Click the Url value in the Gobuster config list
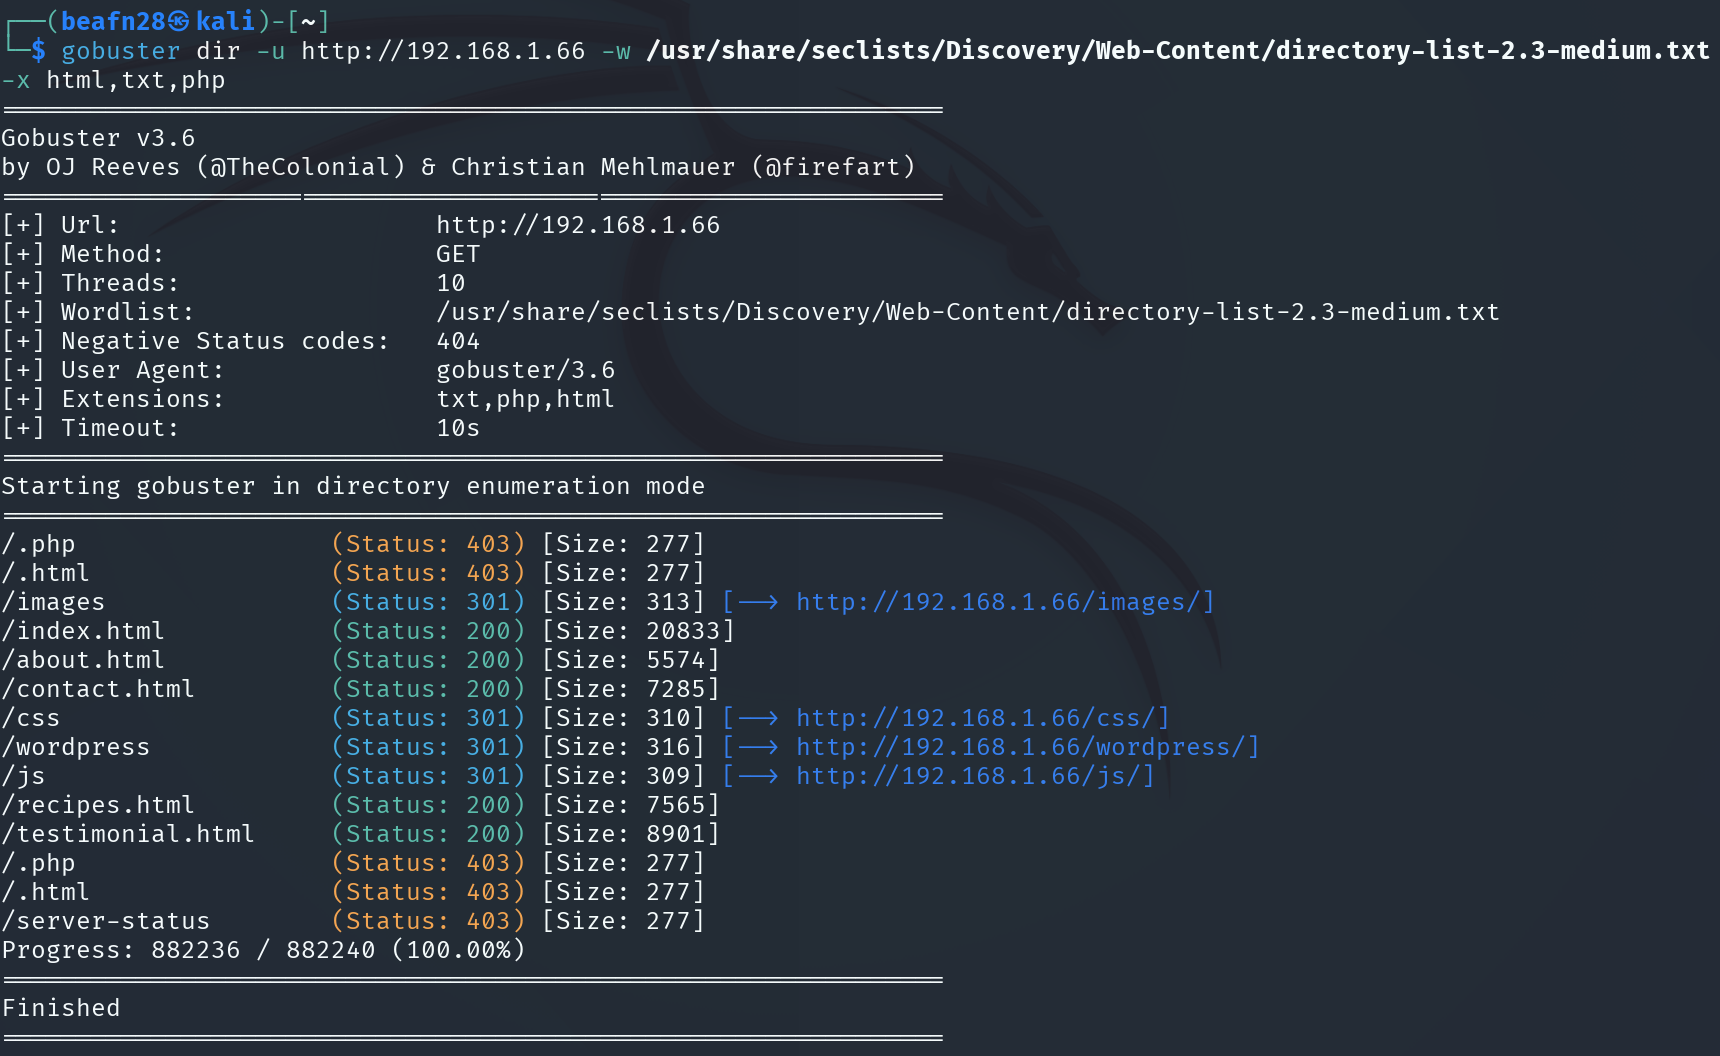Viewport: 1720px width, 1056px height. (578, 225)
